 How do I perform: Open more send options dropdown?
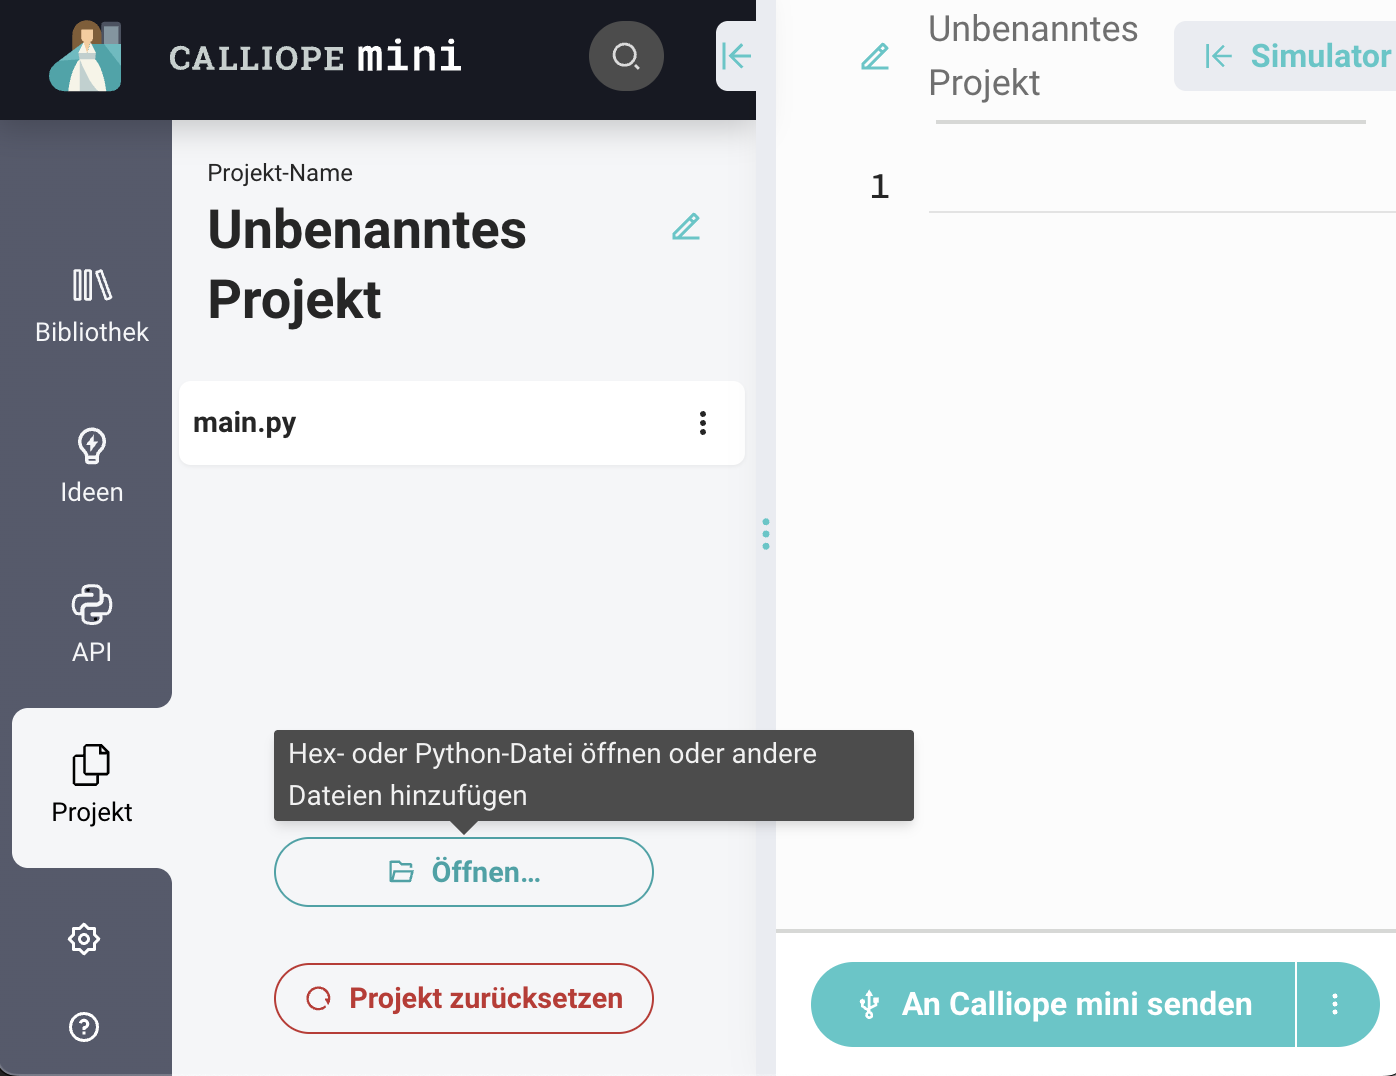tap(1335, 1004)
